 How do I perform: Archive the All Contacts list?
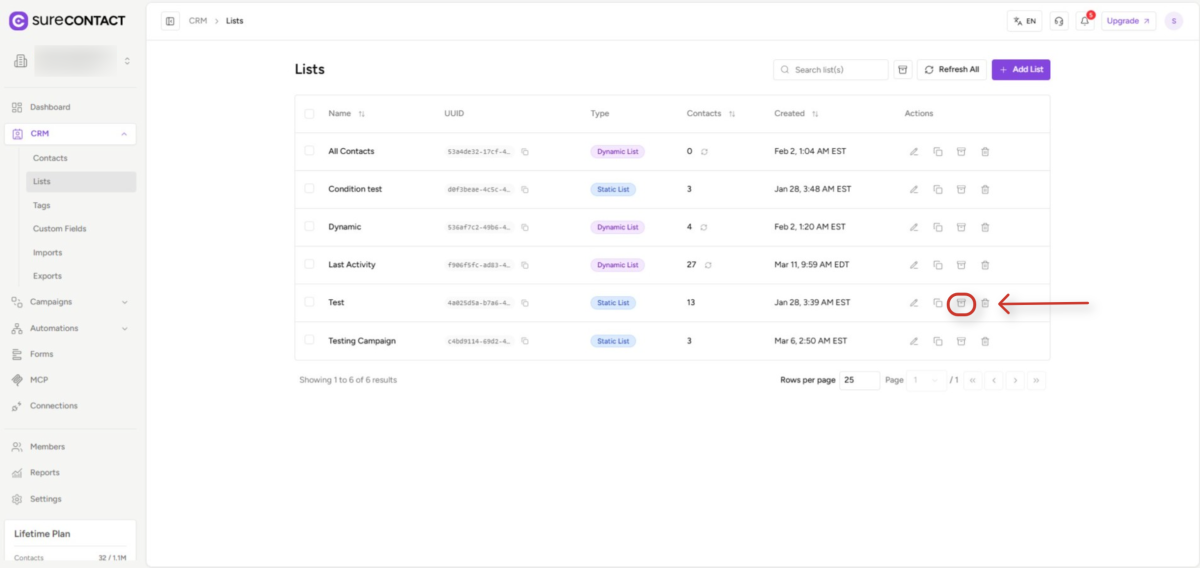pos(961,152)
